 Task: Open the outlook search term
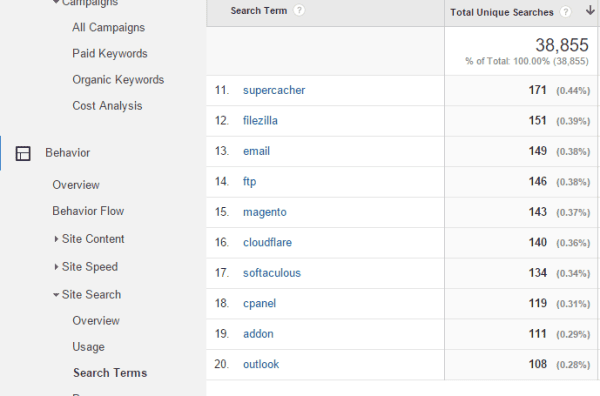pyautogui.click(x=261, y=364)
